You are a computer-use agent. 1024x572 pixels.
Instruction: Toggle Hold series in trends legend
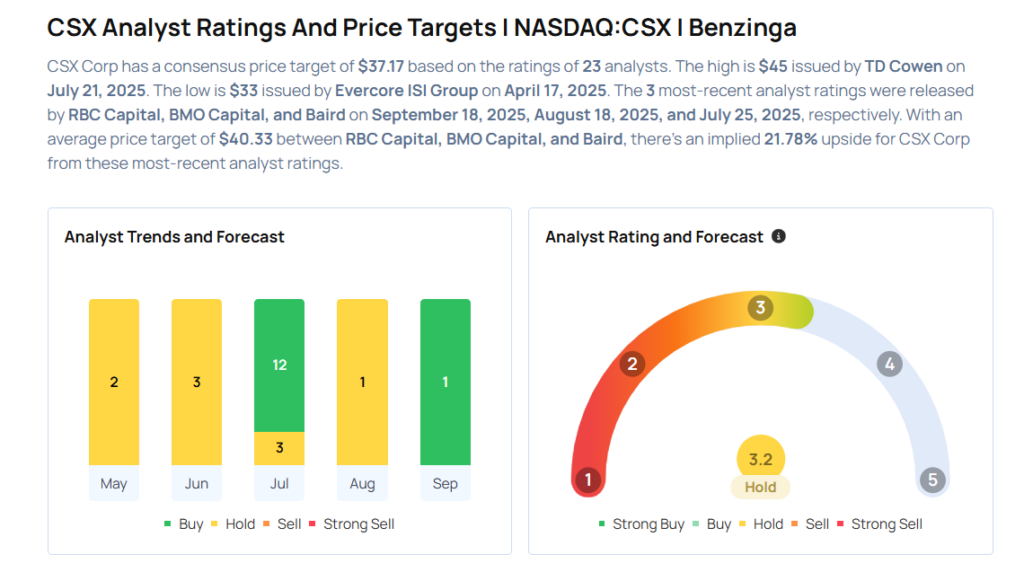[x=236, y=524]
